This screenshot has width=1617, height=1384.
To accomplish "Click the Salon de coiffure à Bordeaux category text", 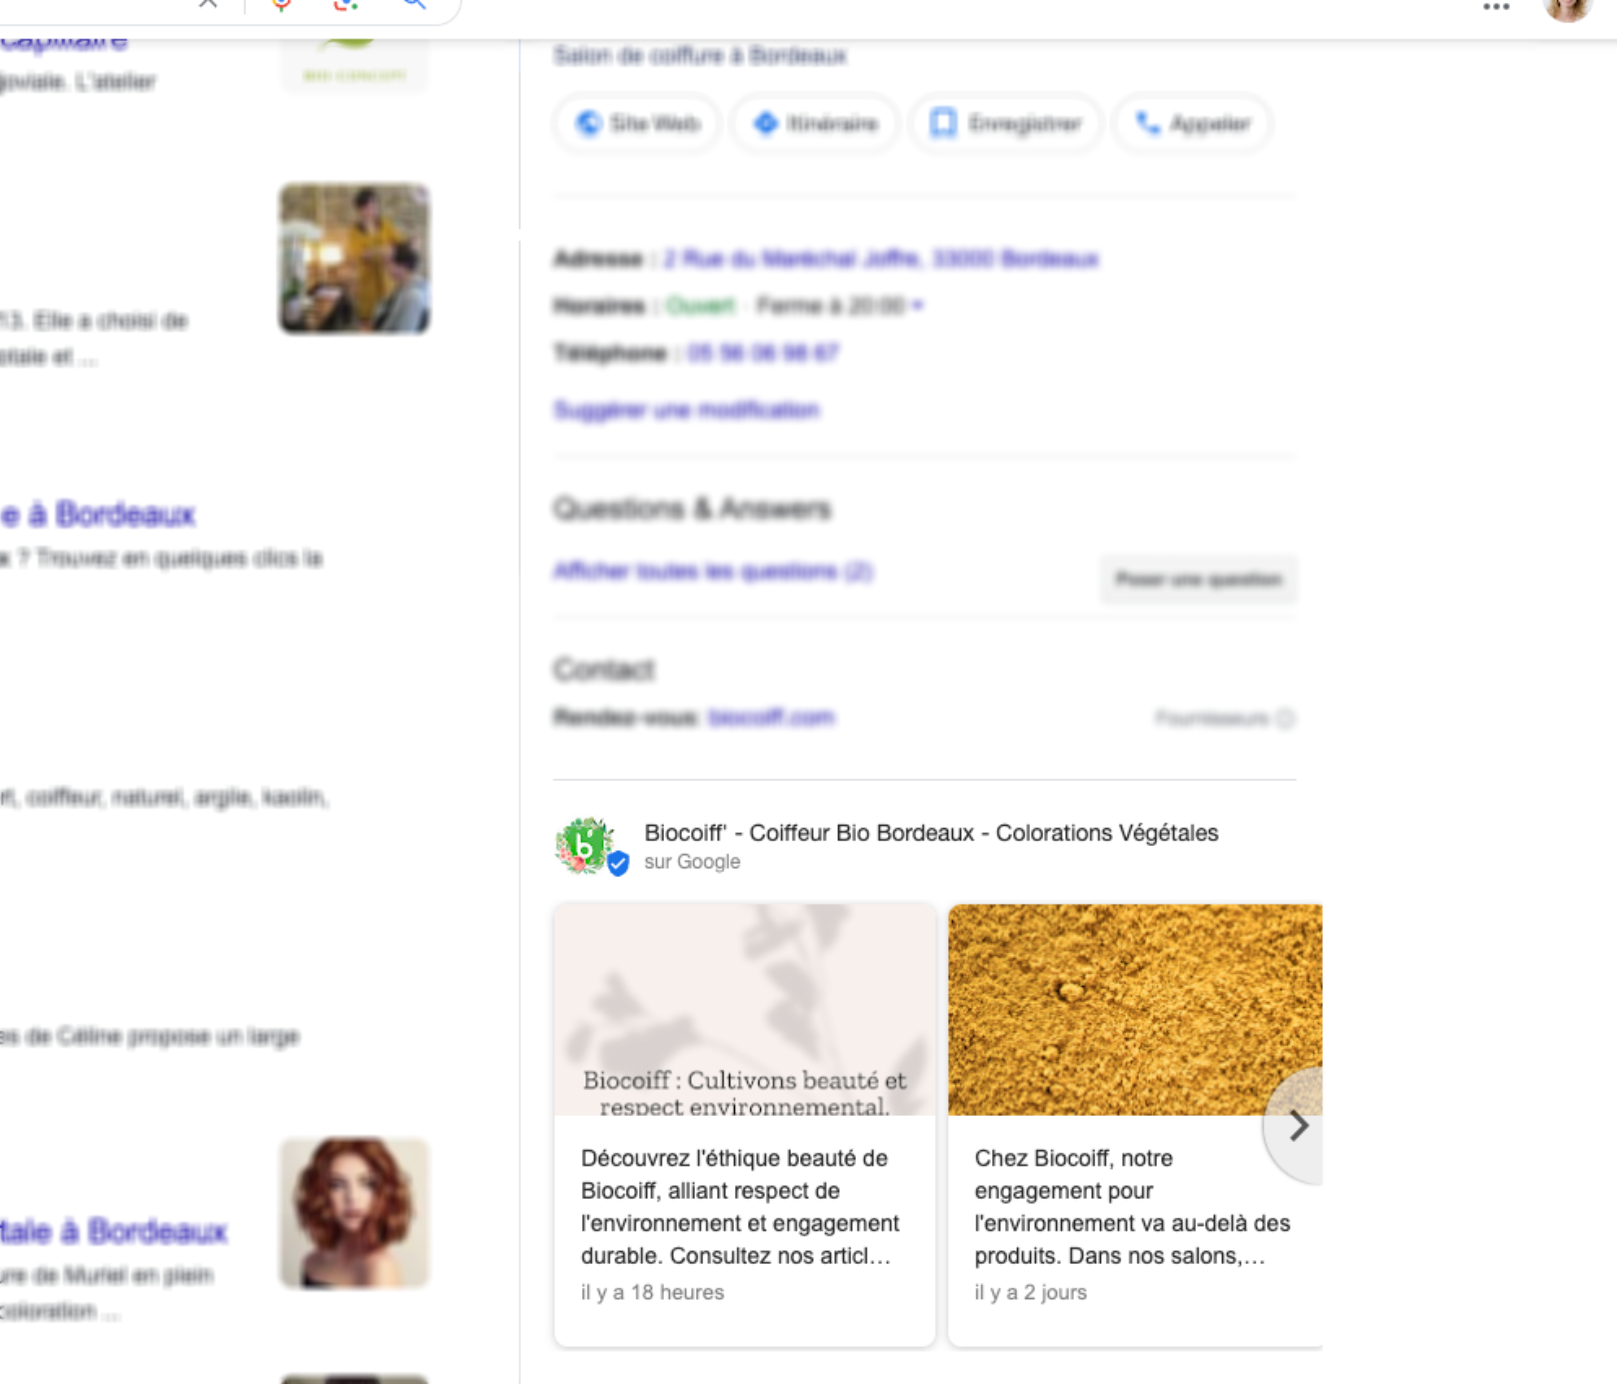I will (x=699, y=56).
